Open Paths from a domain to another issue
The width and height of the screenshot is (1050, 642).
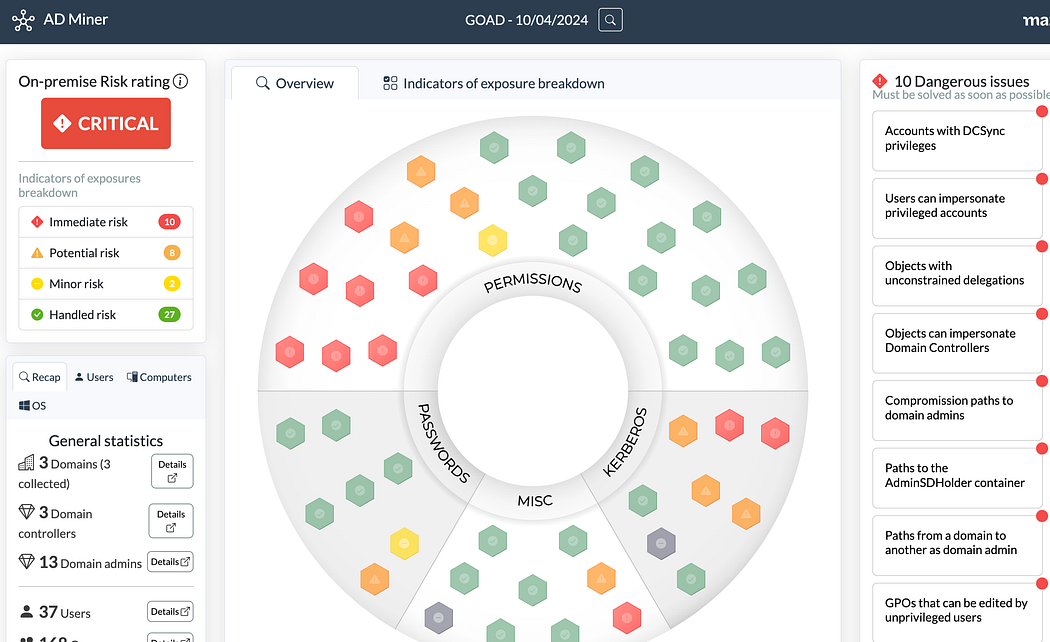tap(958, 544)
